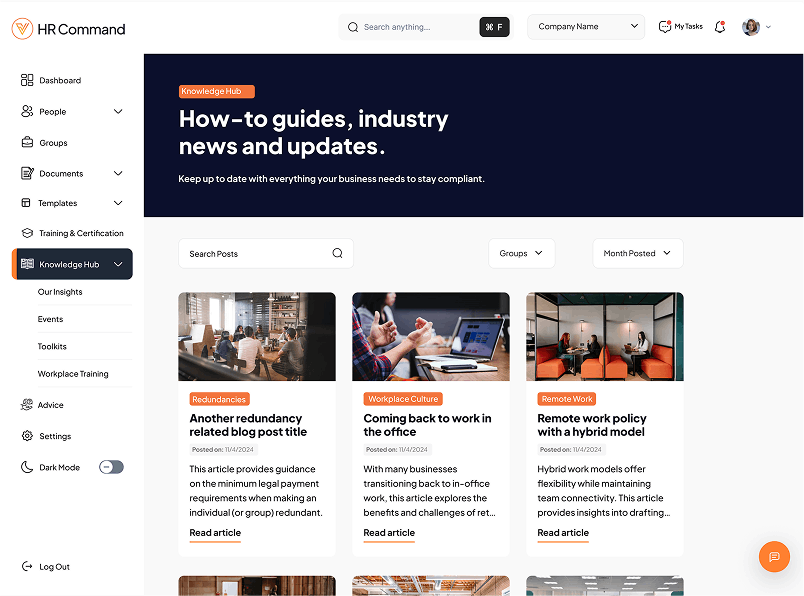This screenshot has width=804, height=596.
Task: Click the Knowledge Hub banner badge
Action: pyautogui.click(x=216, y=91)
